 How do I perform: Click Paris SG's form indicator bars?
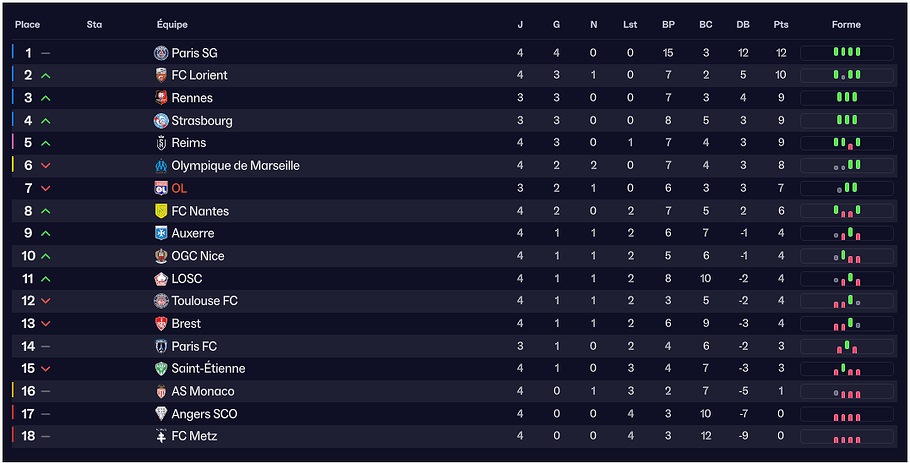point(846,53)
